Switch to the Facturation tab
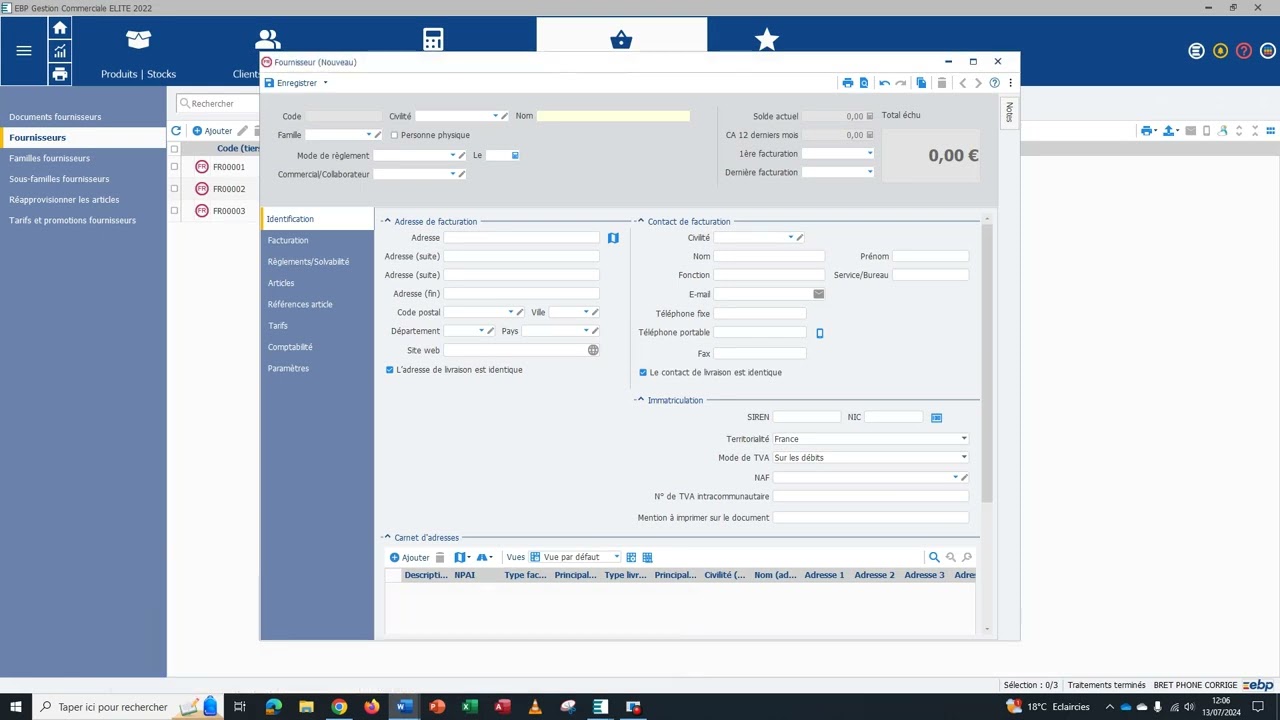 coord(288,240)
